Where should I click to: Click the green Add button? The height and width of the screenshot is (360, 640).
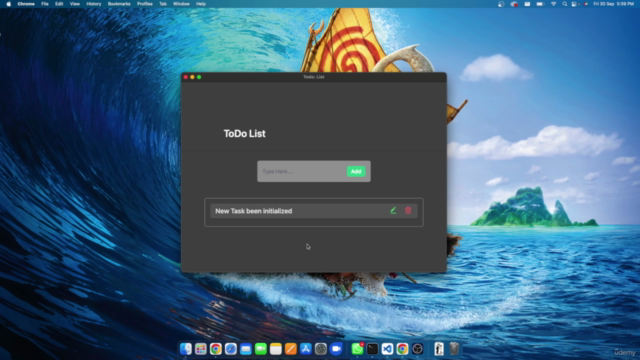tap(356, 171)
